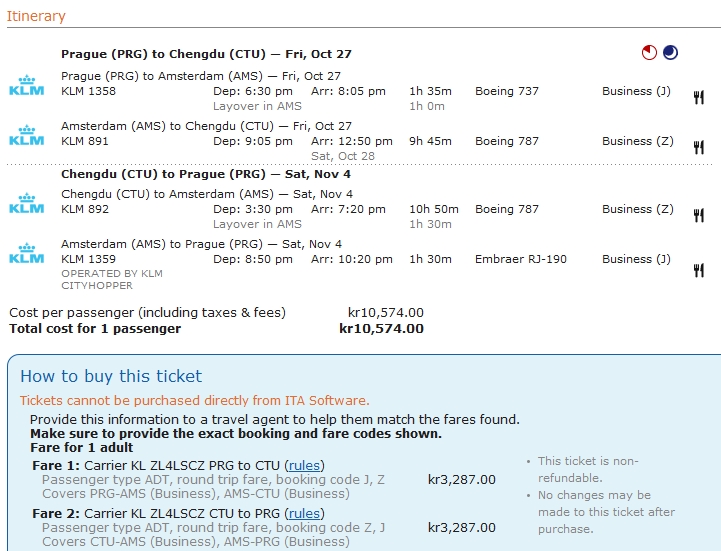This screenshot has width=721, height=551.
Task: Open the rules link for Fare 1
Action: [304, 465]
